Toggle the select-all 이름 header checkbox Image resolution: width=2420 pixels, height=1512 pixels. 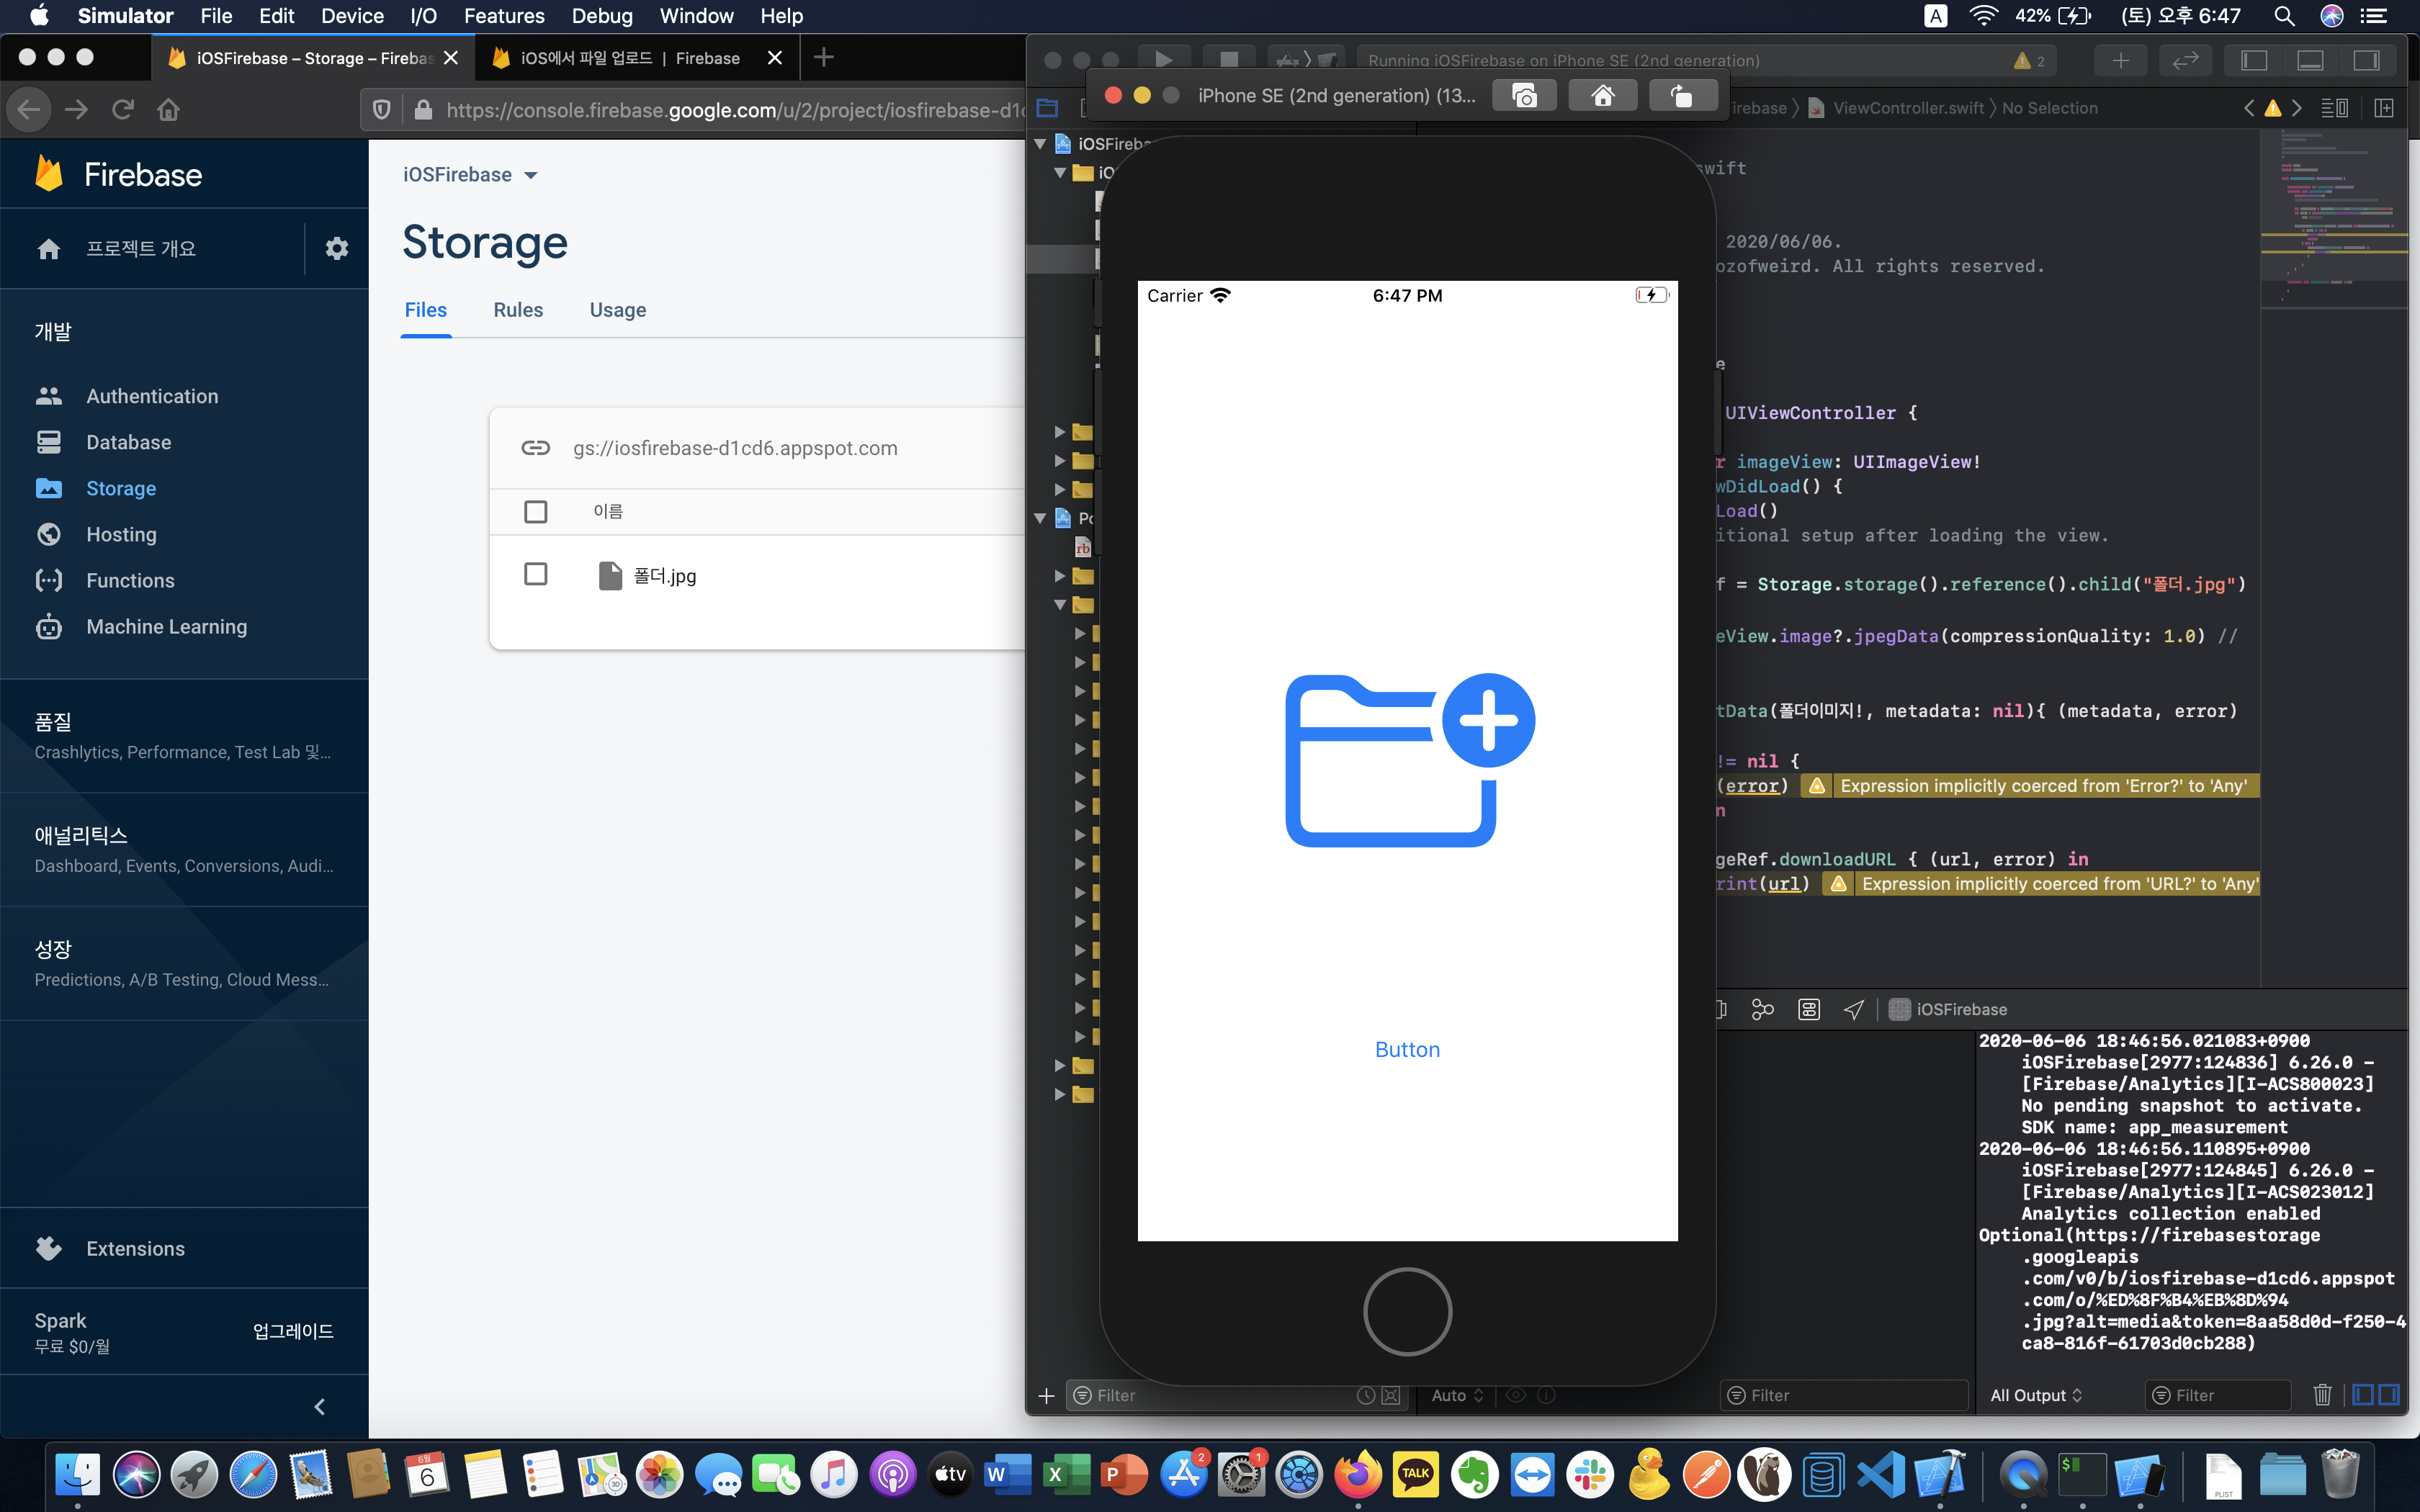(x=536, y=511)
